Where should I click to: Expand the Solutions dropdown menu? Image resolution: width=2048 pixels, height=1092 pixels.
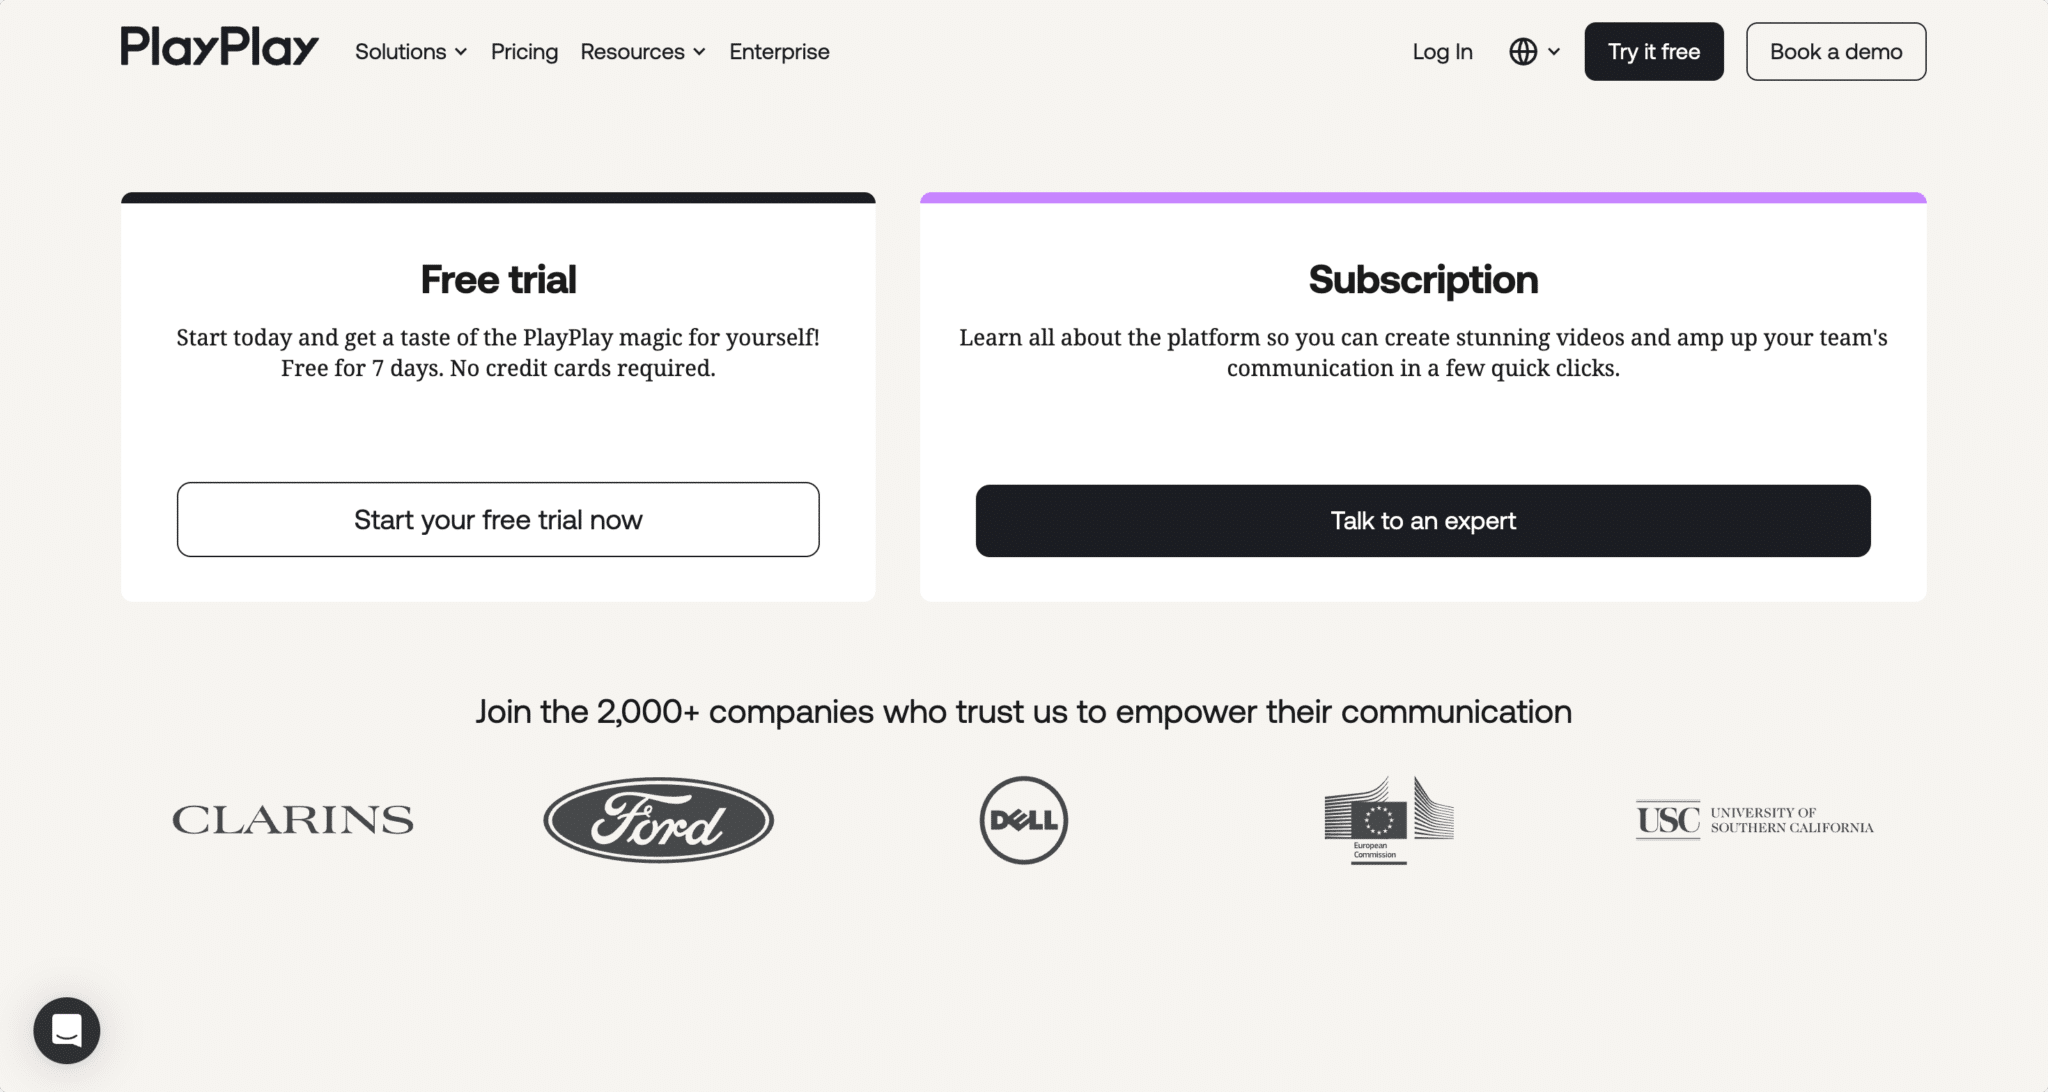411,52
